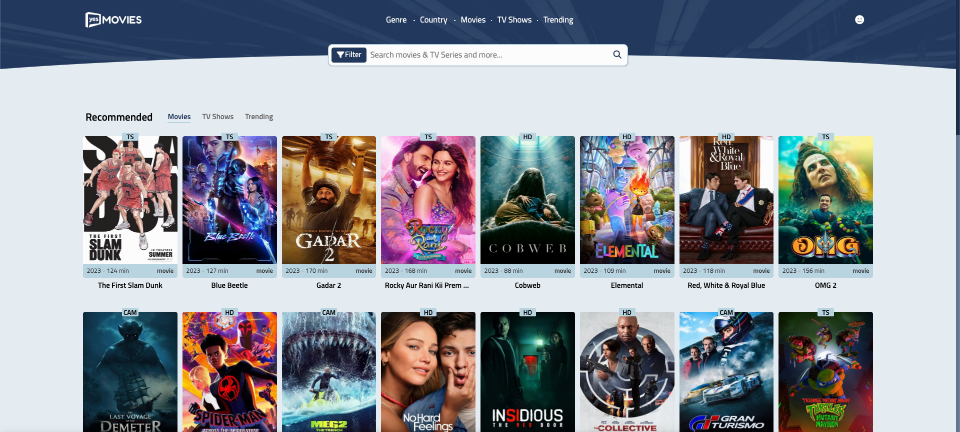Select the Movies tab under Recommended
The image size is (960, 432).
tap(179, 116)
